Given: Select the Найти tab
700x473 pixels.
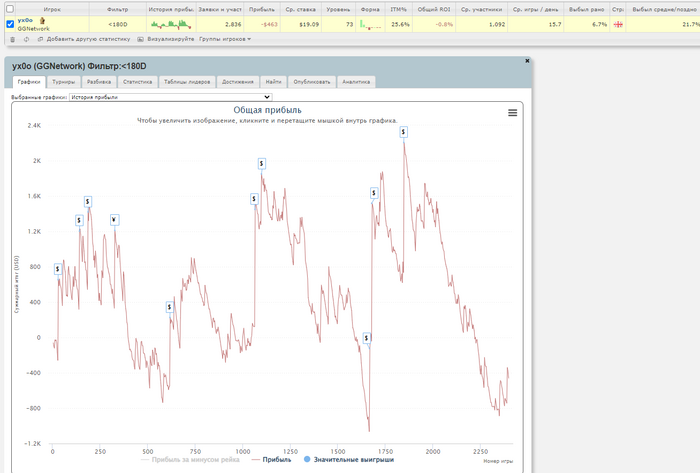Looking at the screenshot, I should coord(273,82).
